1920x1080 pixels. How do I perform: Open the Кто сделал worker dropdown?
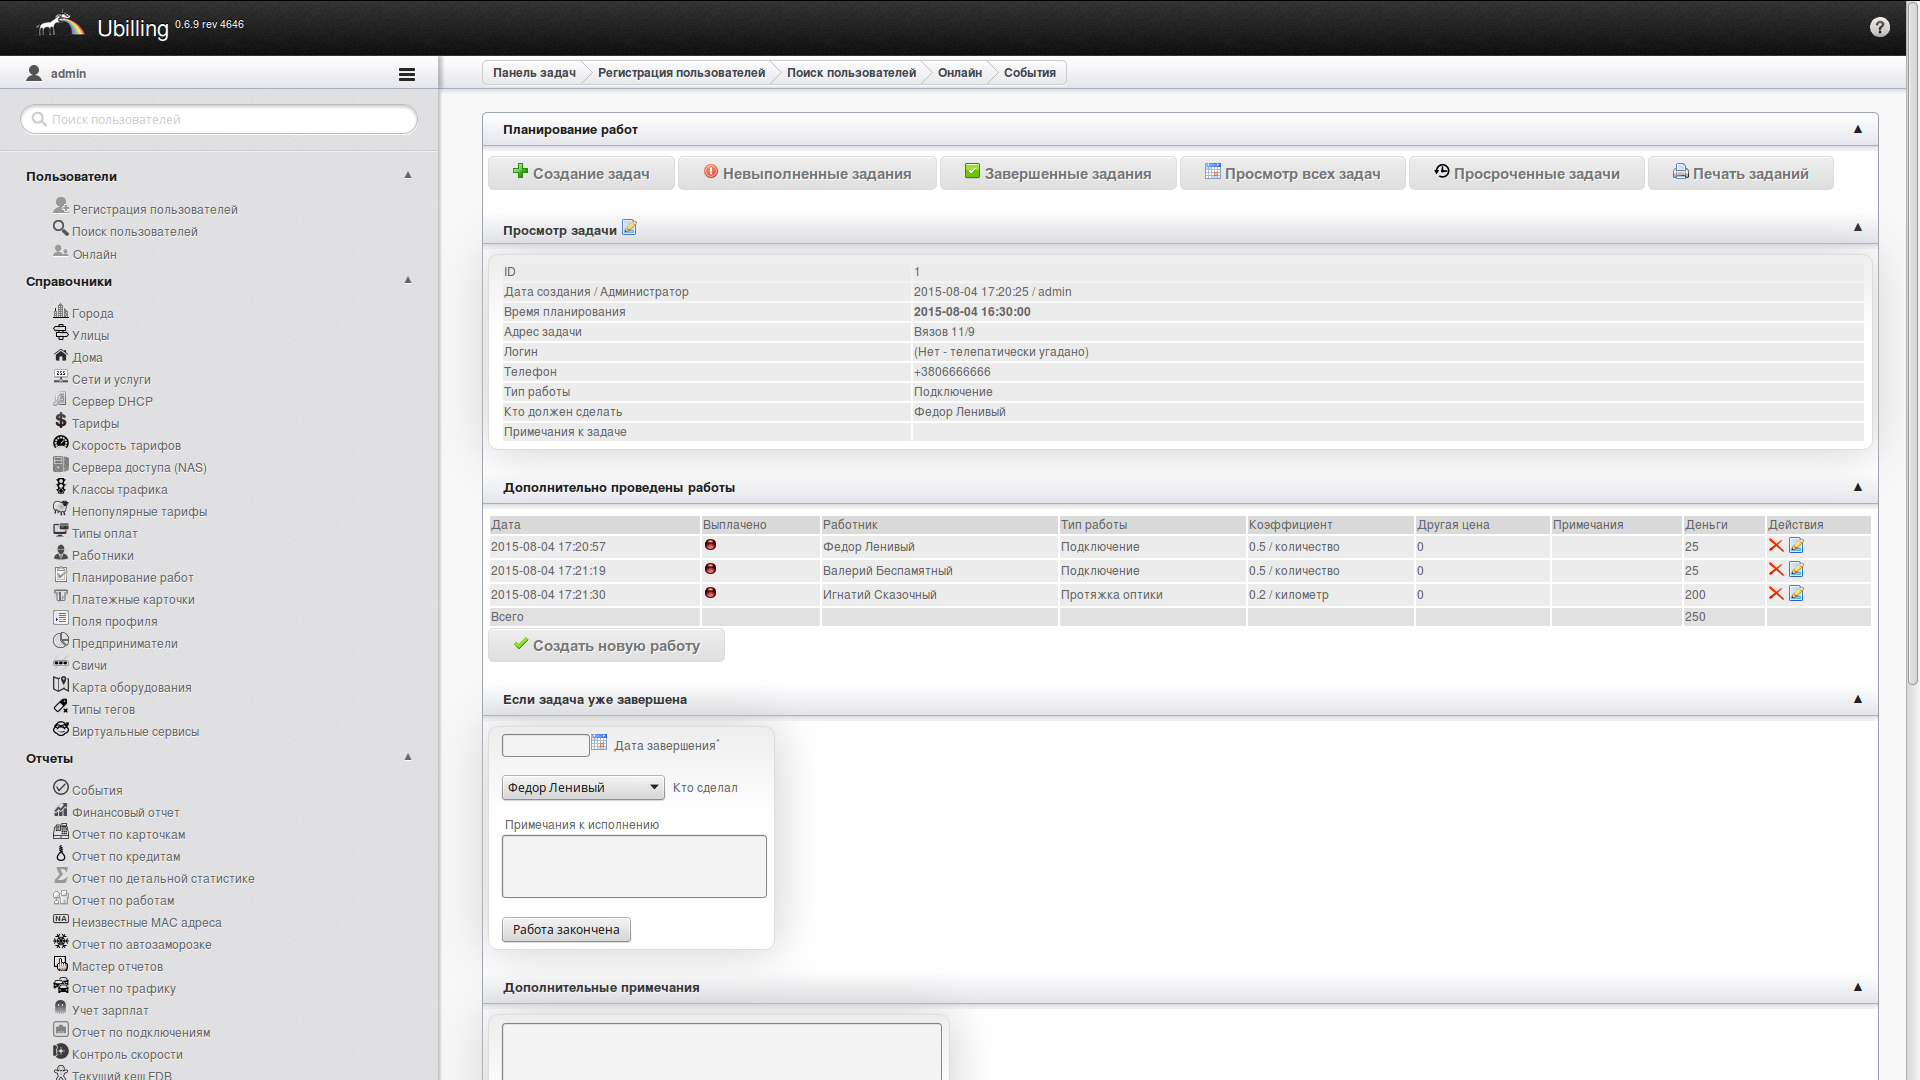point(582,788)
